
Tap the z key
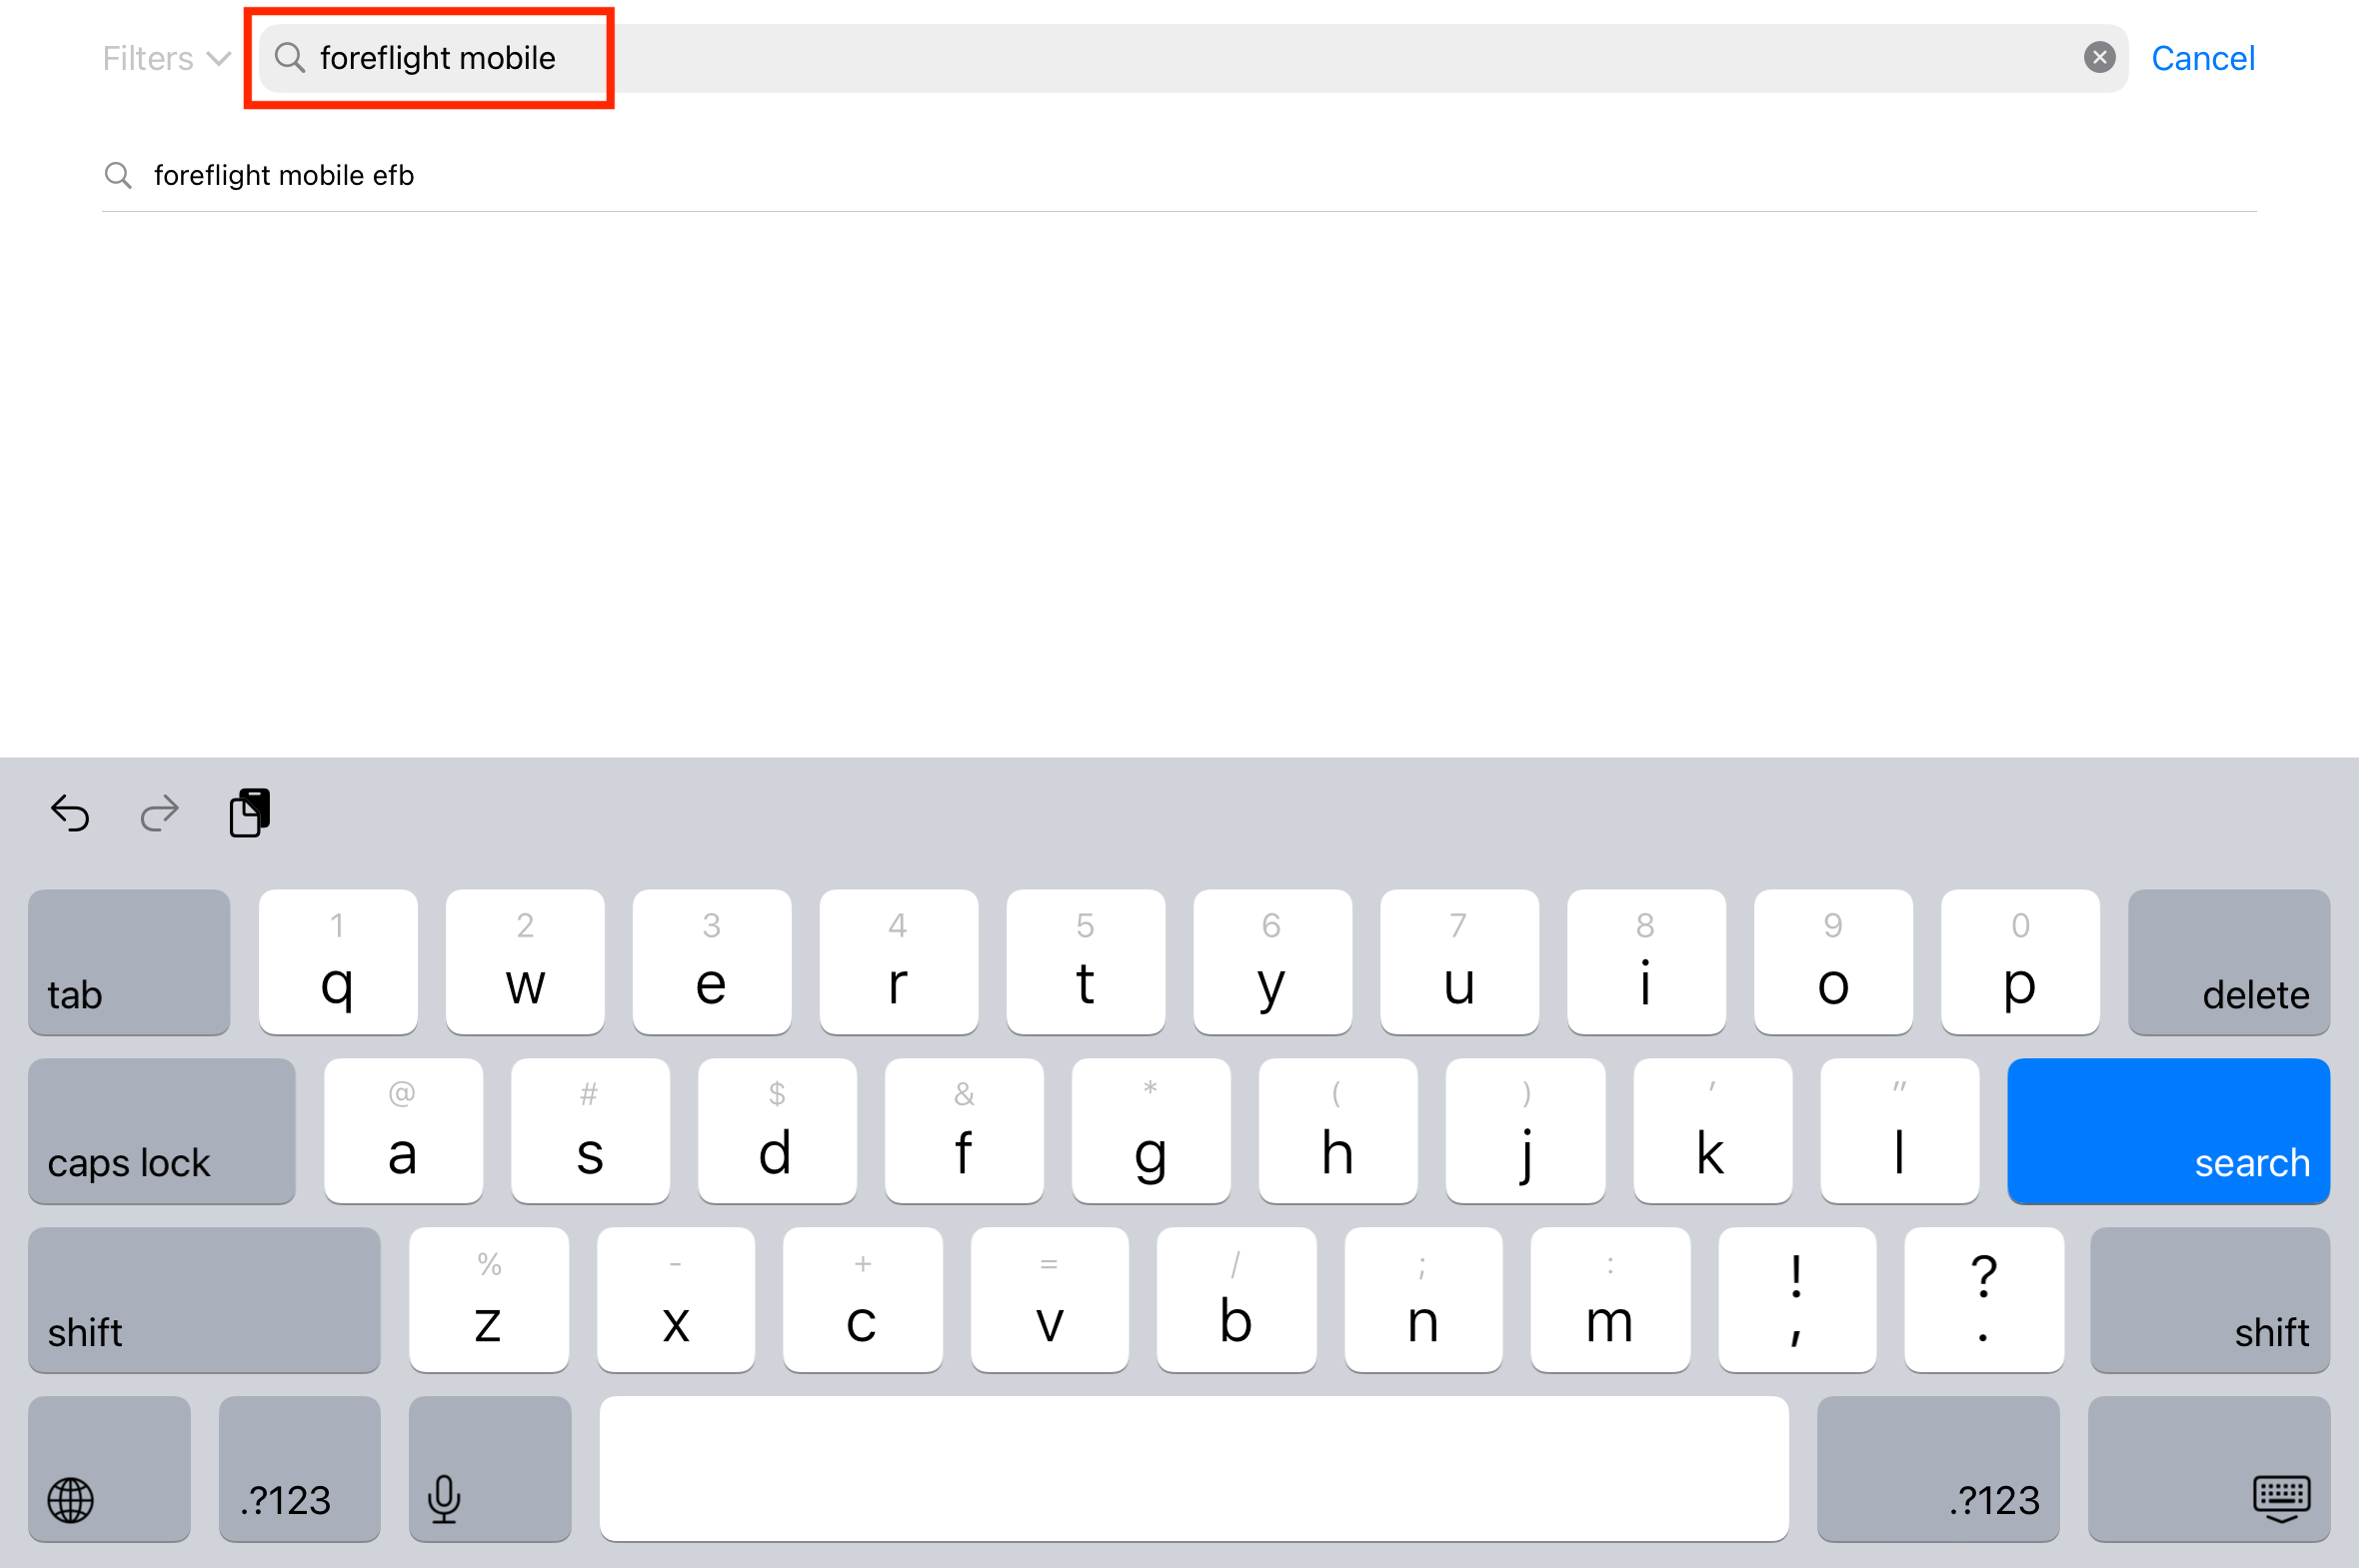[489, 1300]
